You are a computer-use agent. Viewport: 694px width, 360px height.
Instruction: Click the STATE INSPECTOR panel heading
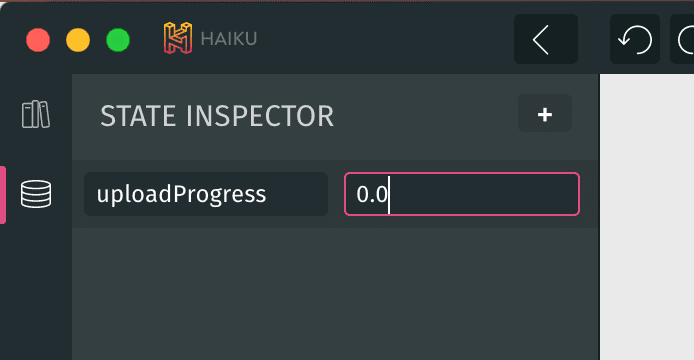point(217,116)
